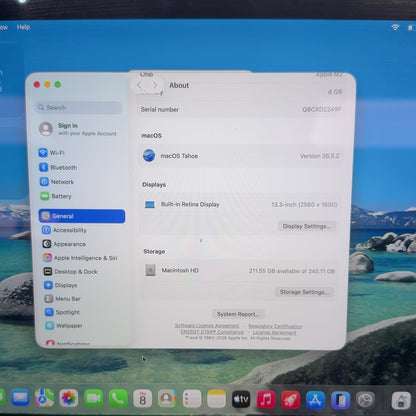Sign in with your Apple Account
Screen dimensions: 416x416
click(x=78, y=129)
